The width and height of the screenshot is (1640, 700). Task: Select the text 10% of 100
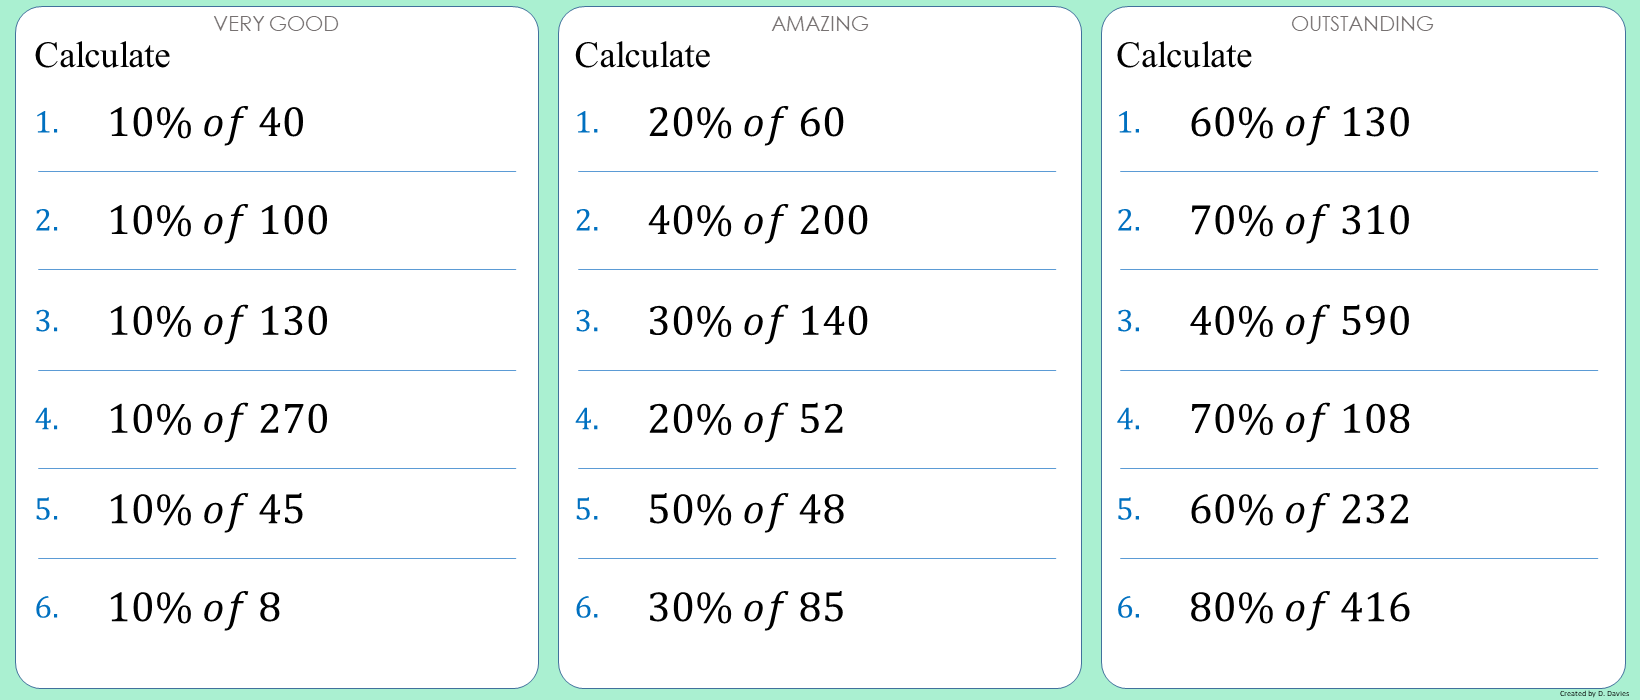pos(218,221)
